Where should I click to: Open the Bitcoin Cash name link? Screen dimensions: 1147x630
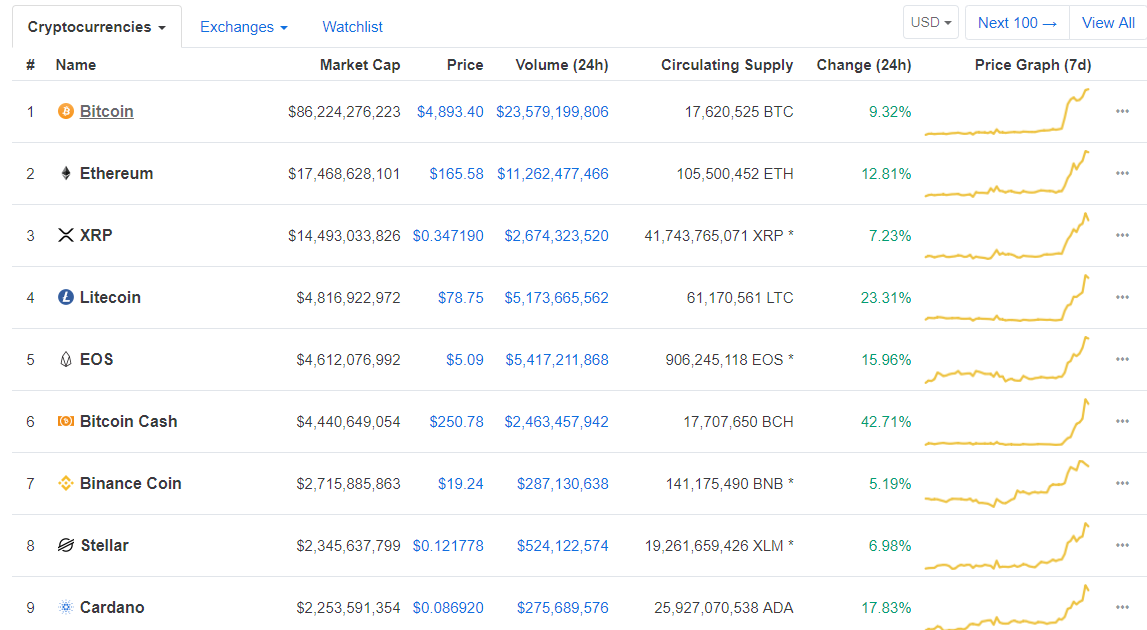129,421
